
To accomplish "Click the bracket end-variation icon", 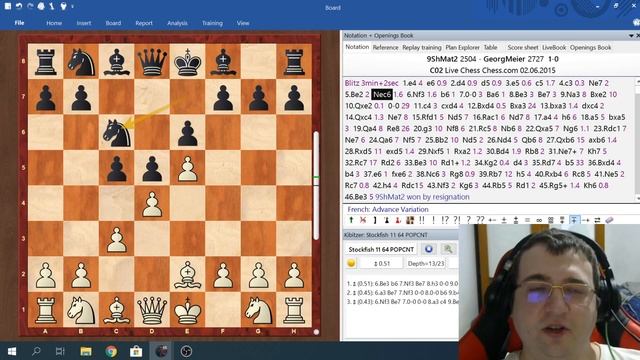I will 375,220.
